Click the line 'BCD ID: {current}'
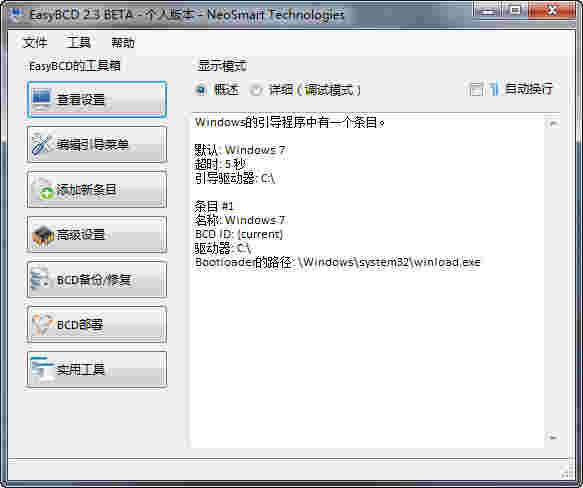Screen dimensions: 583x488 (x=239, y=234)
